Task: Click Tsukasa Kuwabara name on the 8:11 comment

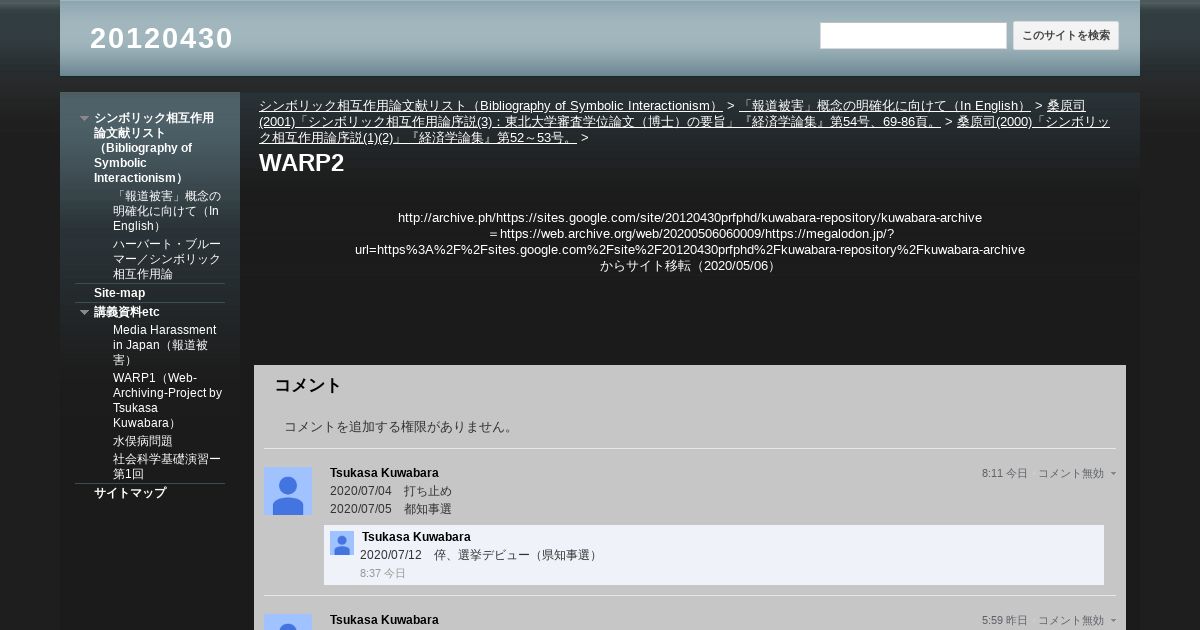Action: 384,473
